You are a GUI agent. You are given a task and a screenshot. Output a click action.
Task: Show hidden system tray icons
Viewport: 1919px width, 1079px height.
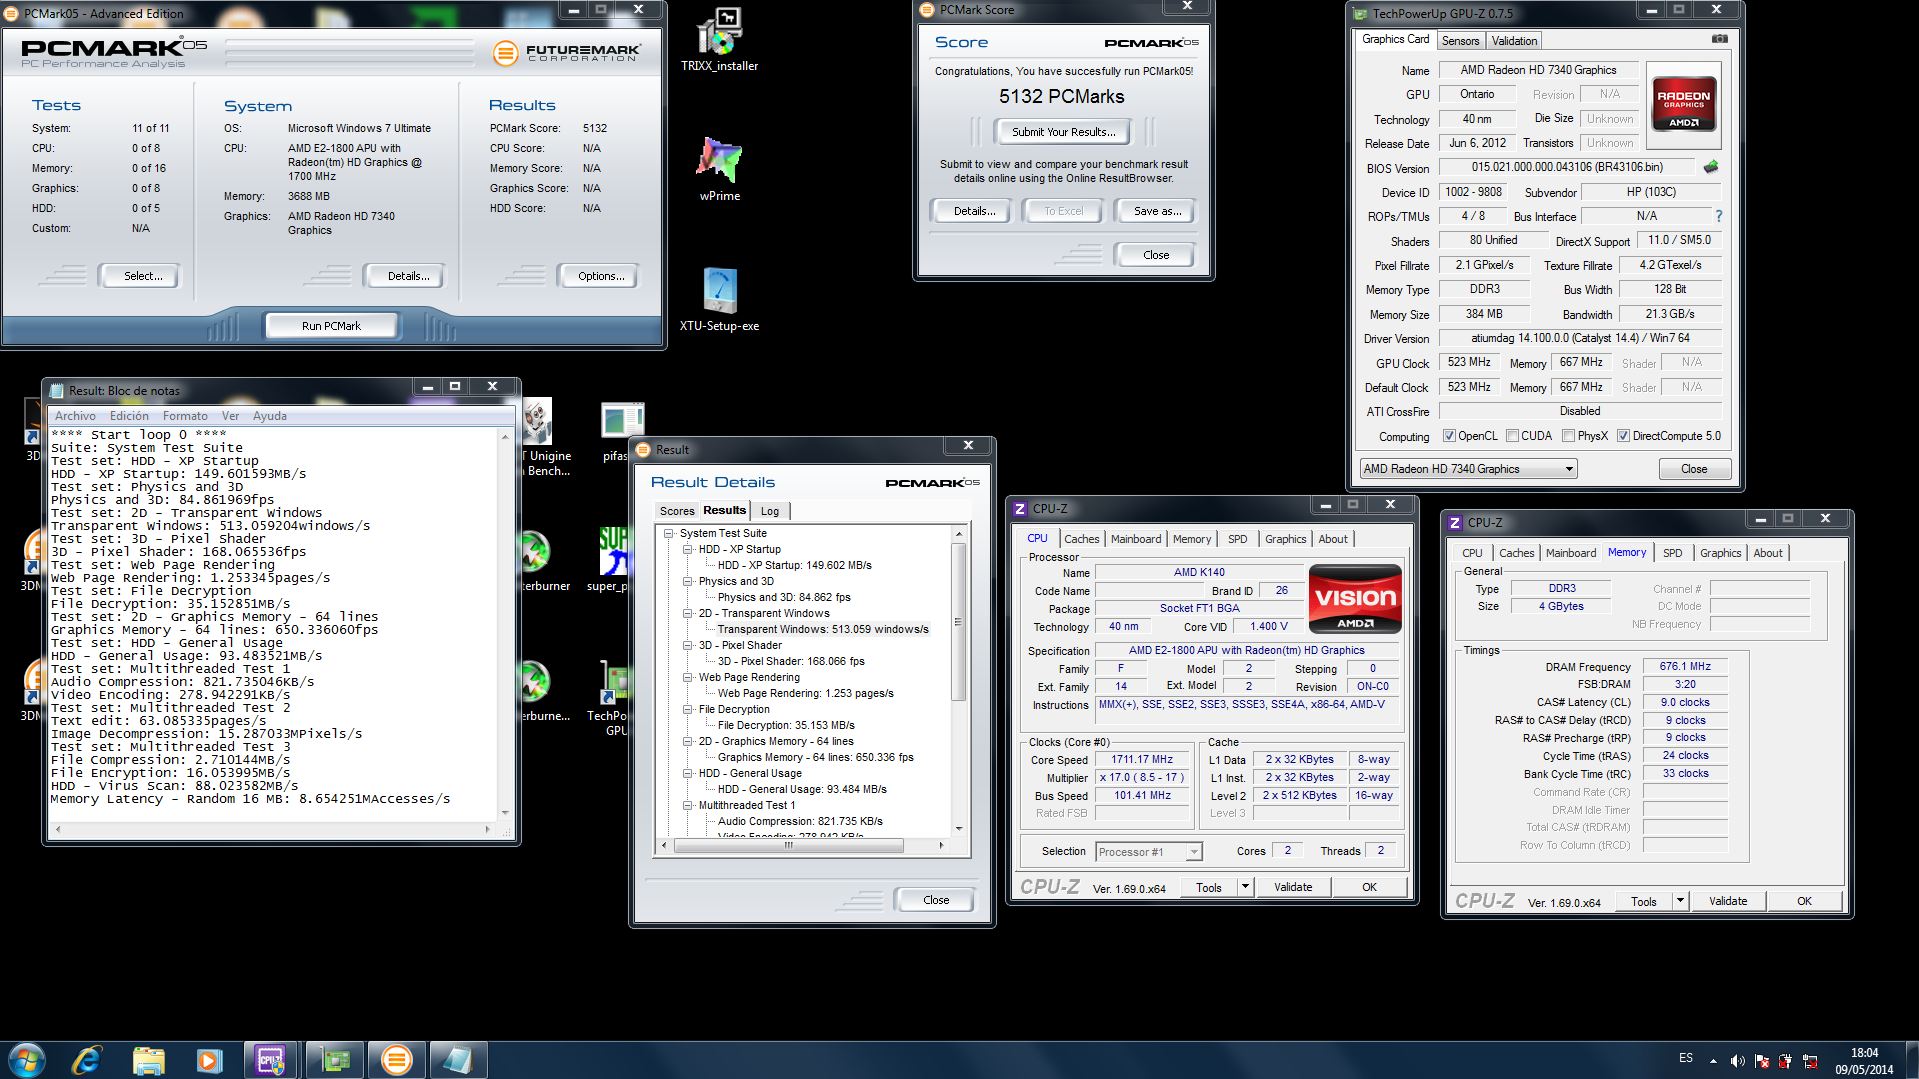tap(1713, 1060)
